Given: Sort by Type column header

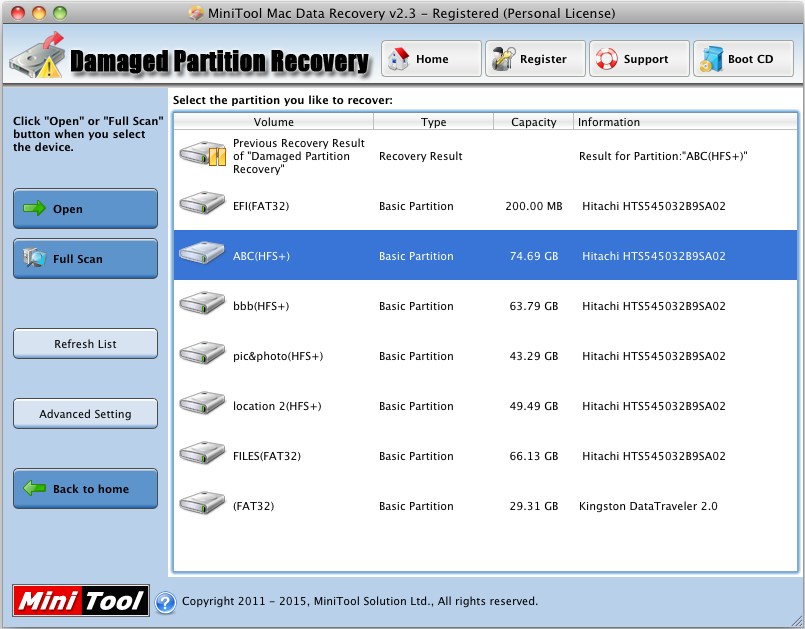Looking at the screenshot, I should click(433, 122).
